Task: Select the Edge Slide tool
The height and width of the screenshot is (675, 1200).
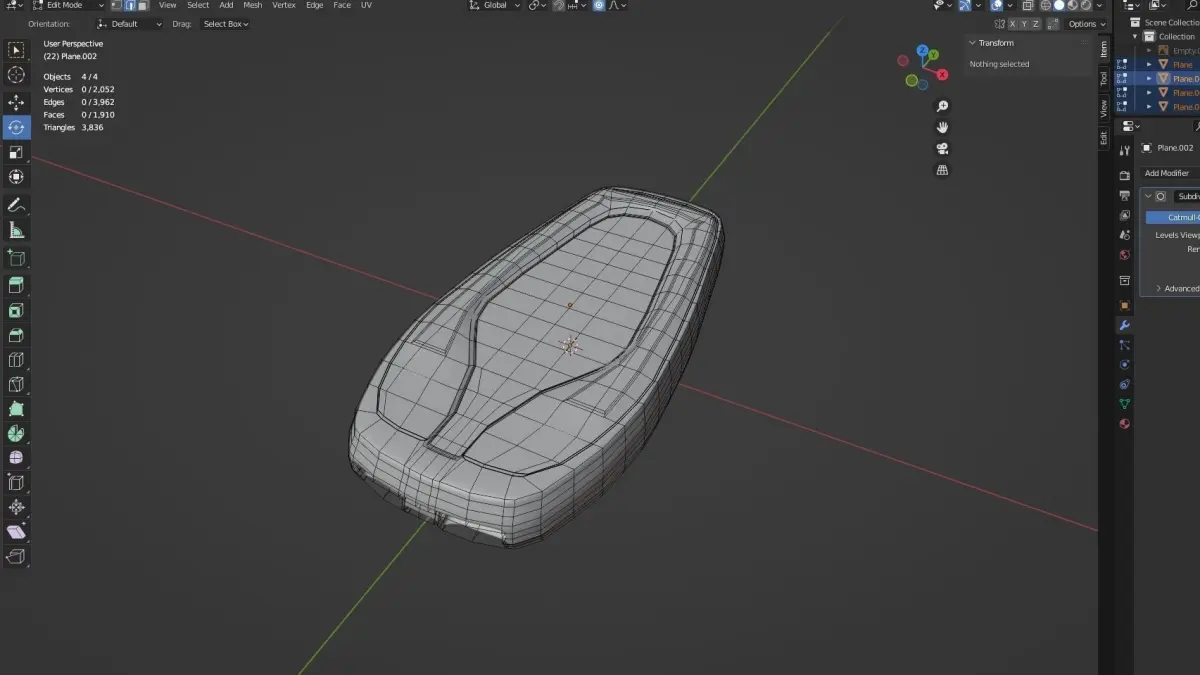Action: click(x=16, y=483)
